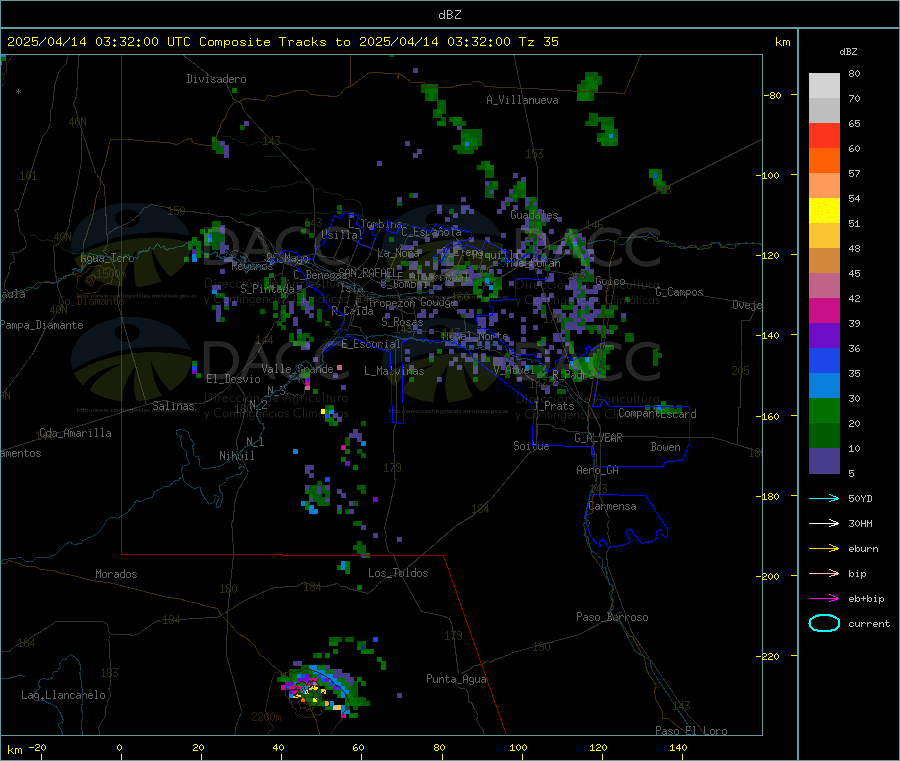Click the magenta swatch in dBZ color scale
Image resolution: width=900 pixels, height=761 pixels.
pyautogui.click(x=824, y=310)
